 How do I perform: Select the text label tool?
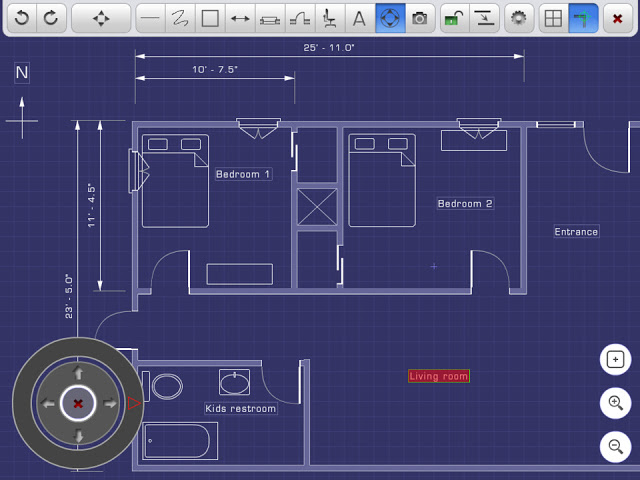(x=360, y=18)
